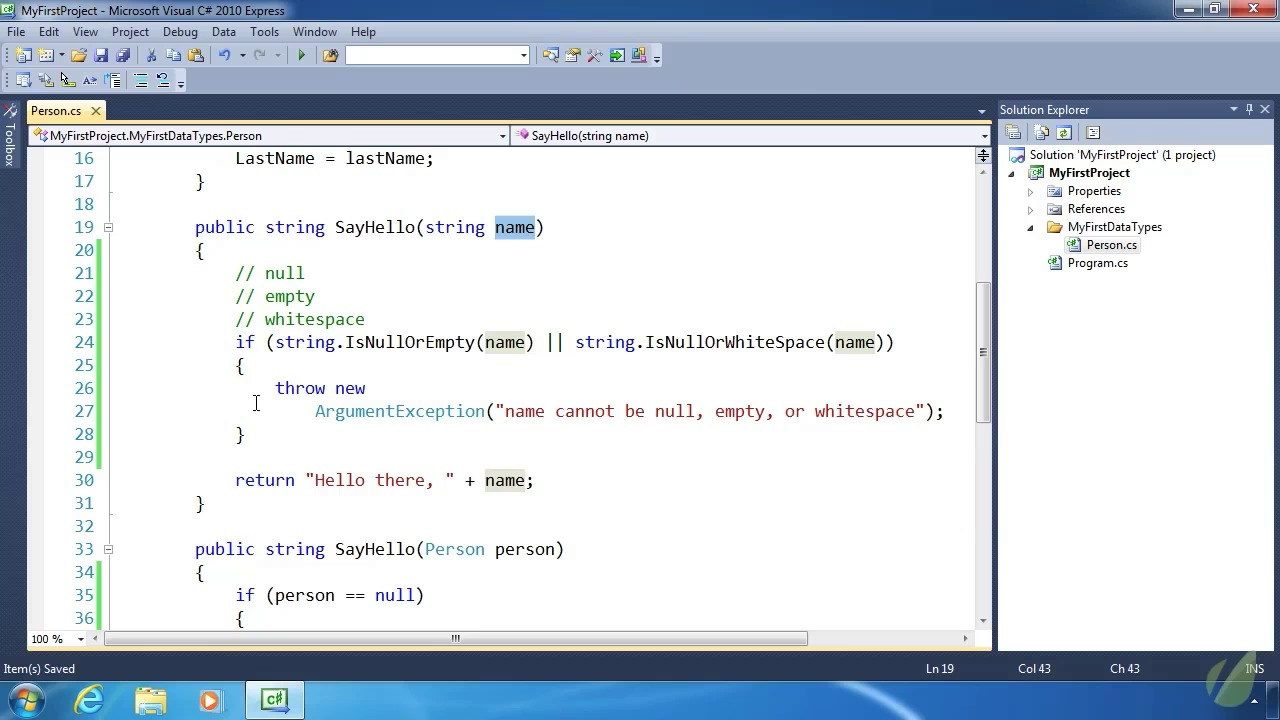1280x720 pixels.
Task: Open the MyFirstProject.MyFirstDataTypes.Person class dropdown
Action: 269,136
